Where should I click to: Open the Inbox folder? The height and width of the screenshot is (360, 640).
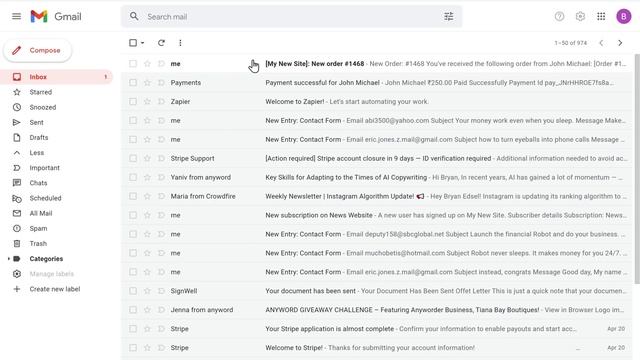tap(57, 77)
